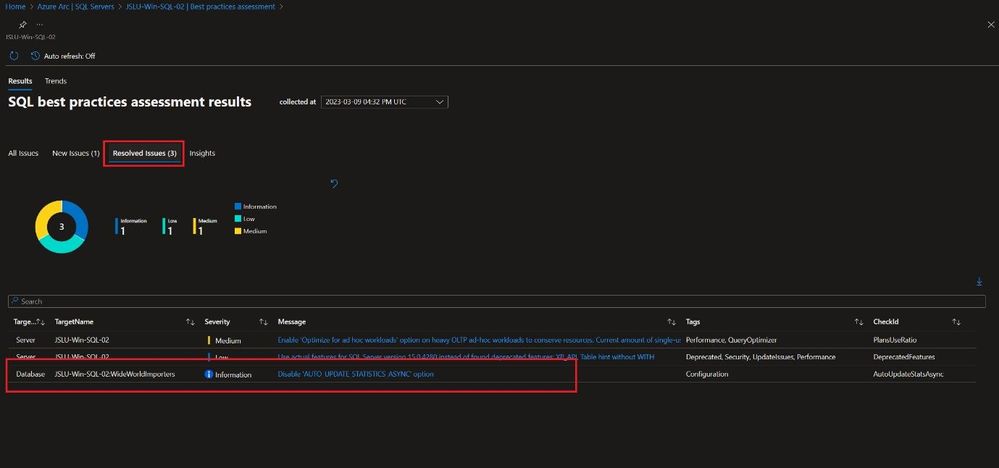Click the yellow Medium severity marker in the PlansUseRatio row
This screenshot has width=999, height=468.
point(208,341)
